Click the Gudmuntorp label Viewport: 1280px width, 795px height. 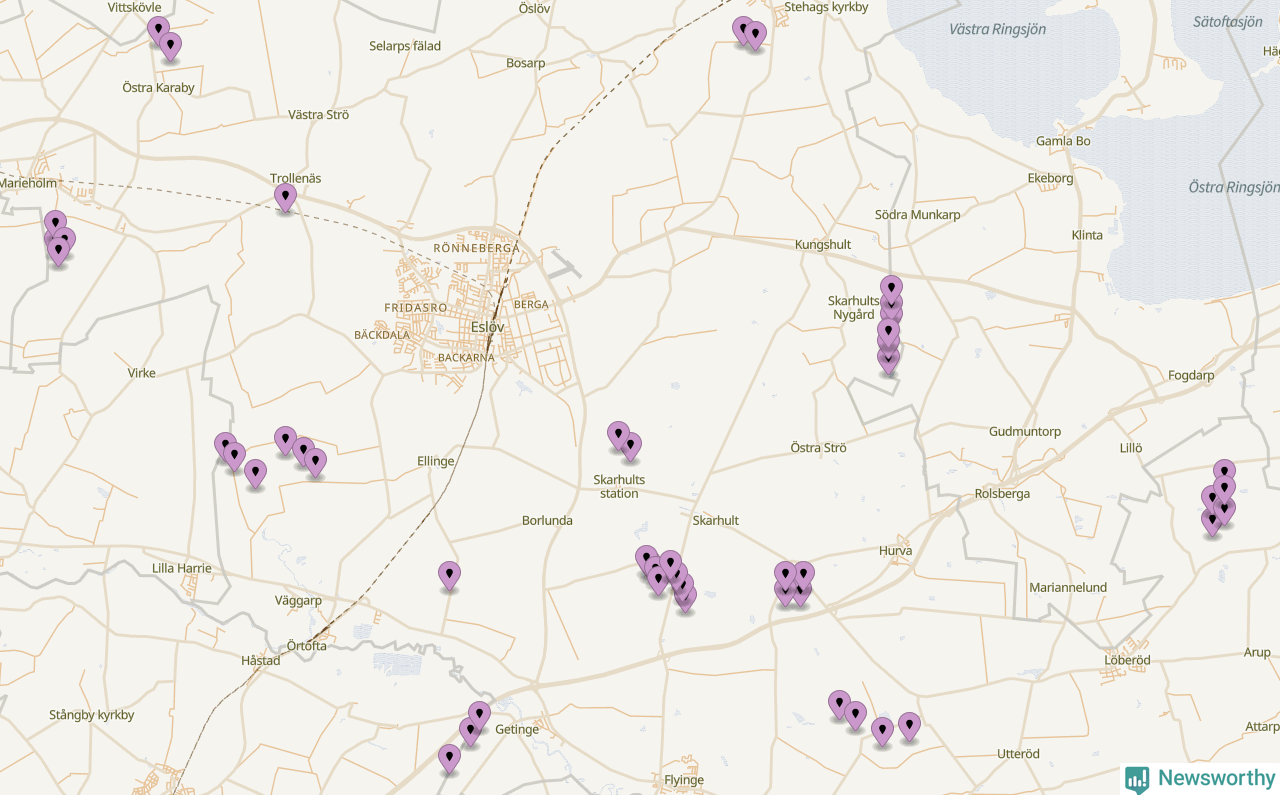[1025, 431]
